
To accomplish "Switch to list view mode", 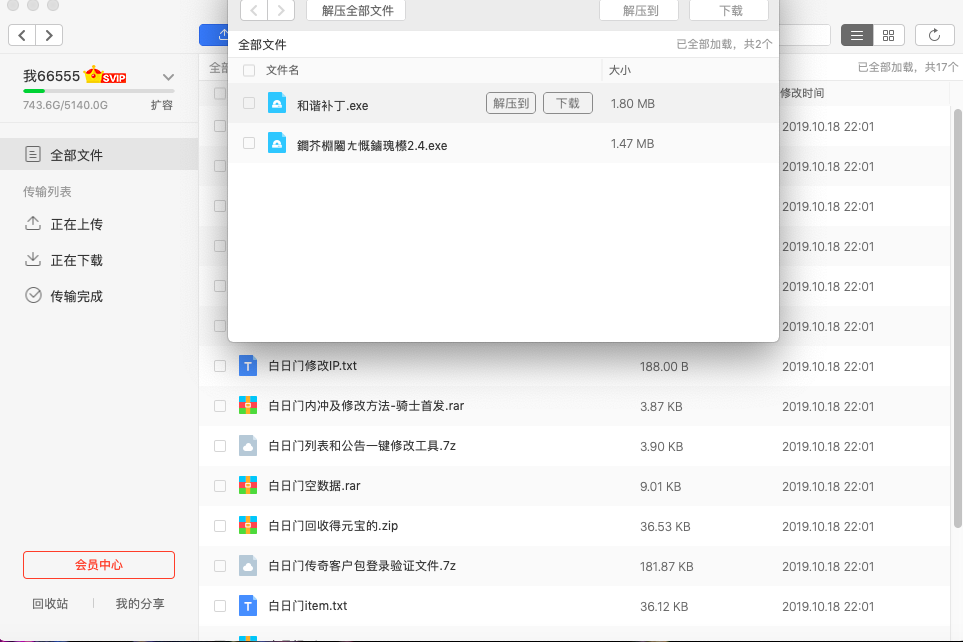I will [857, 35].
